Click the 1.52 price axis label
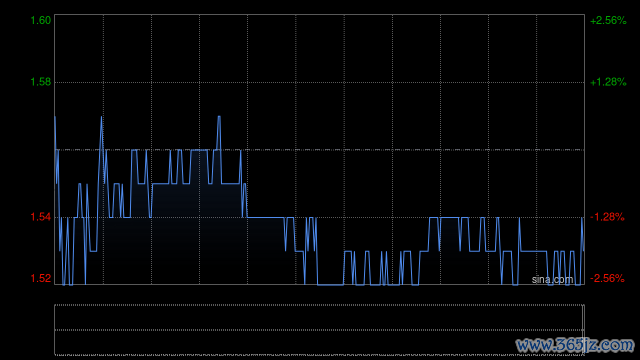 coord(41,278)
